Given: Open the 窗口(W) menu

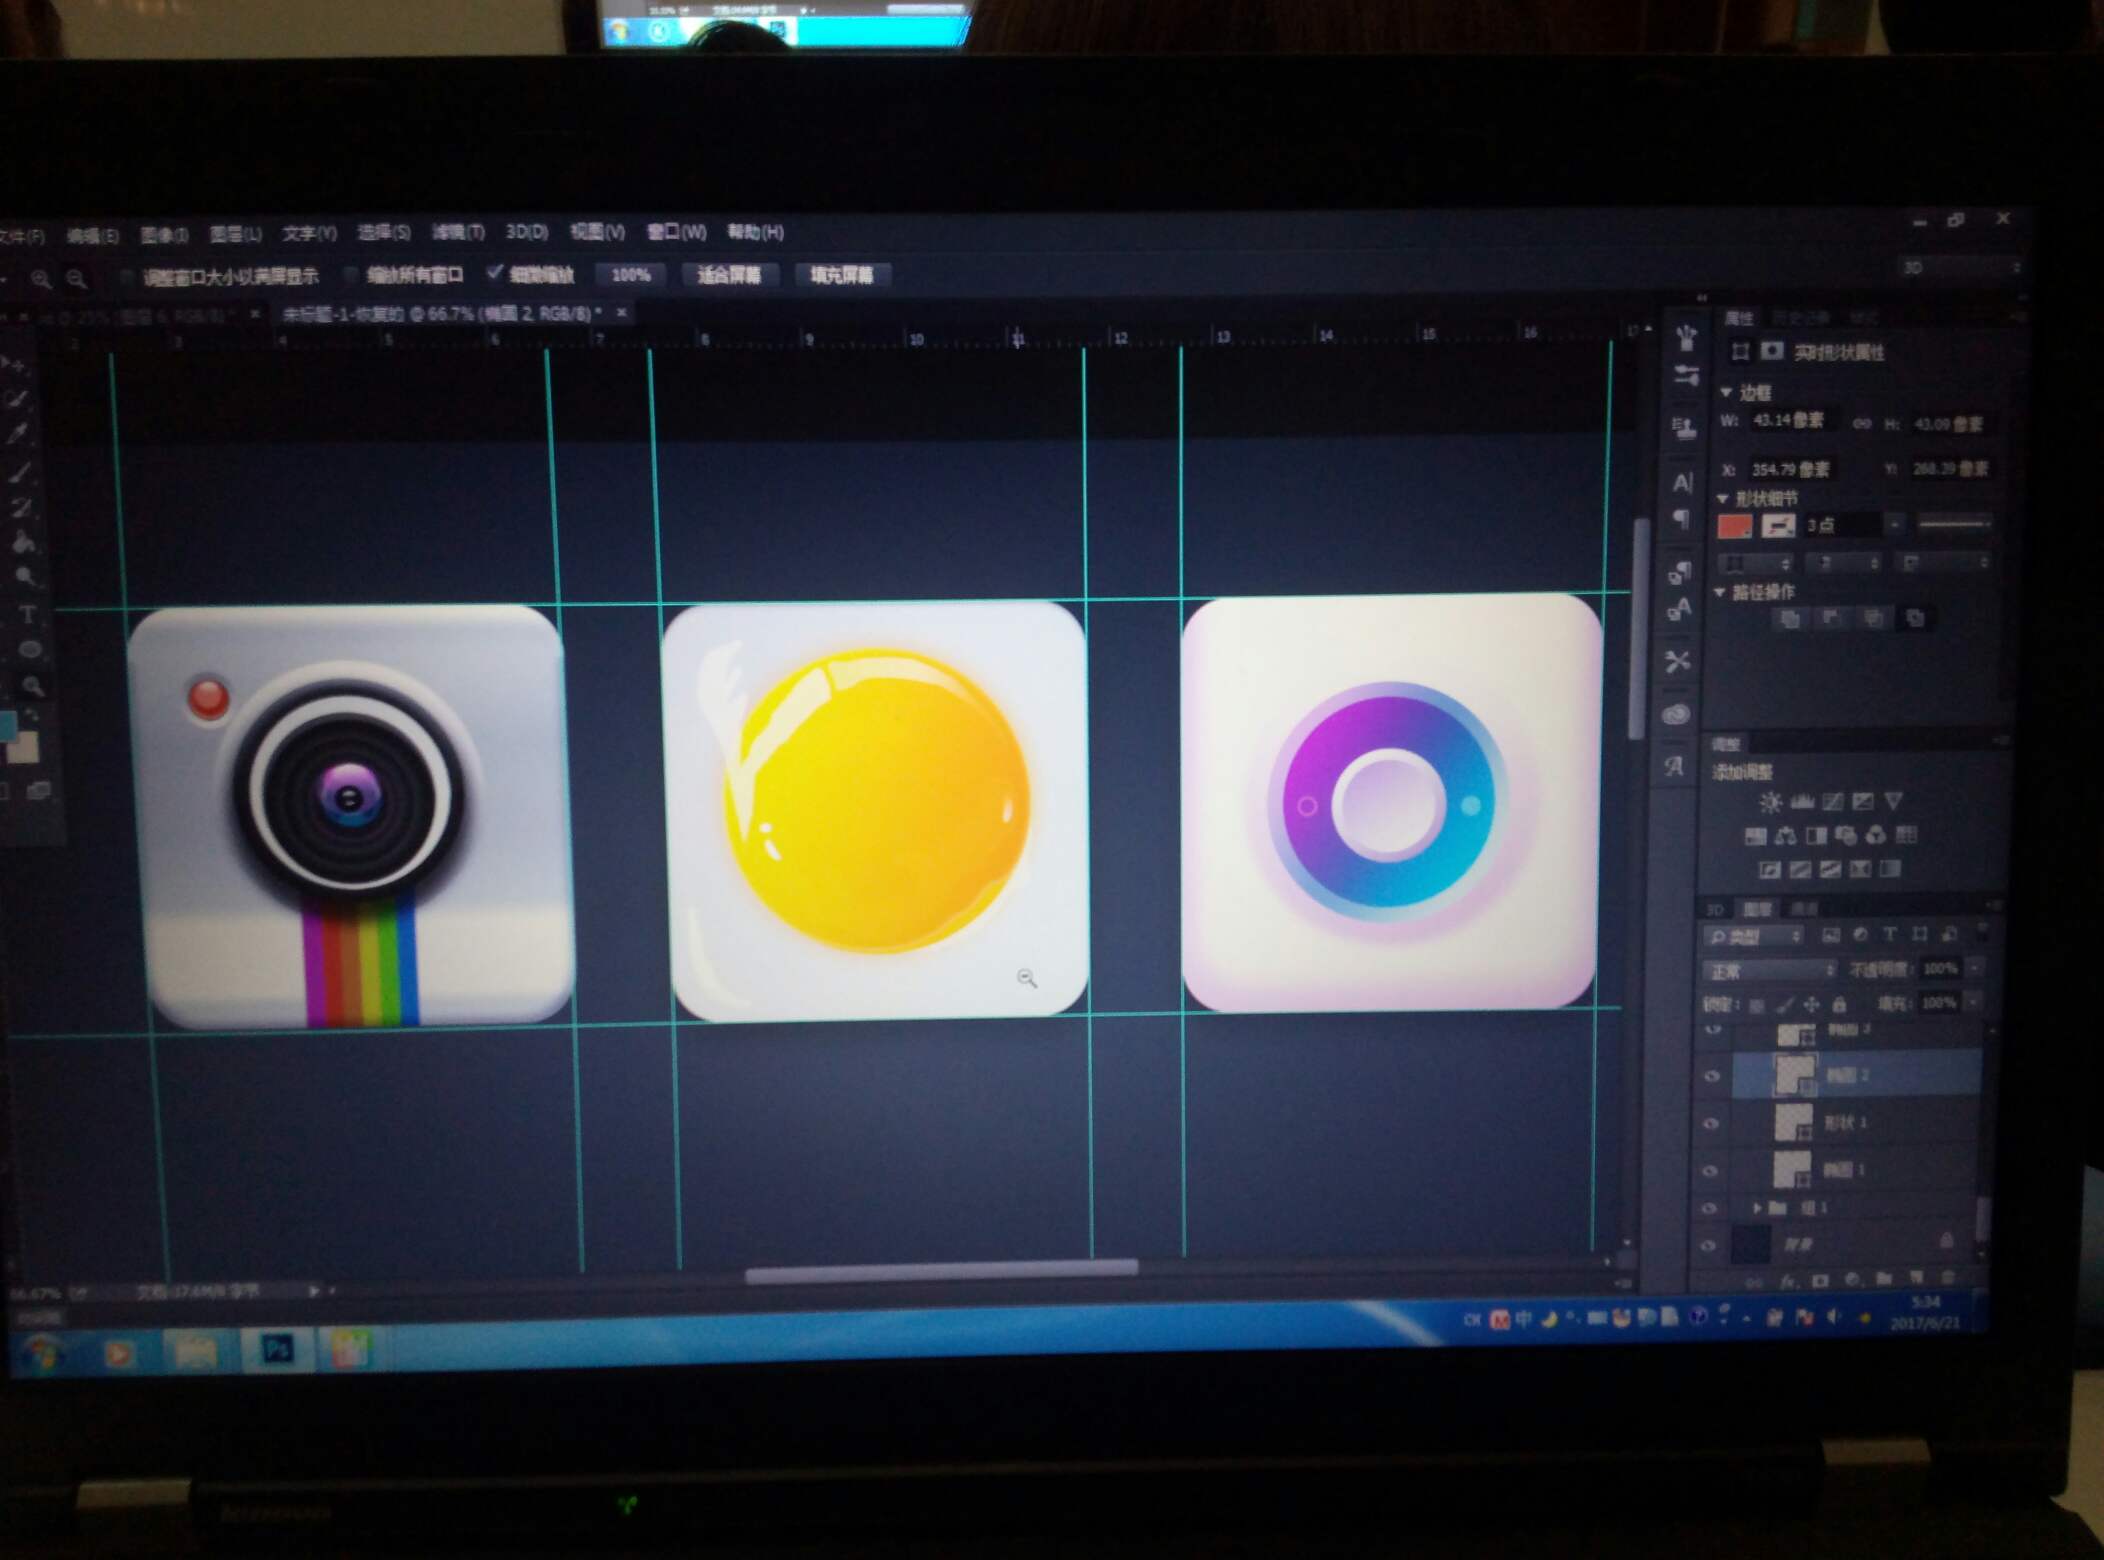Looking at the screenshot, I should click(677, 232).
